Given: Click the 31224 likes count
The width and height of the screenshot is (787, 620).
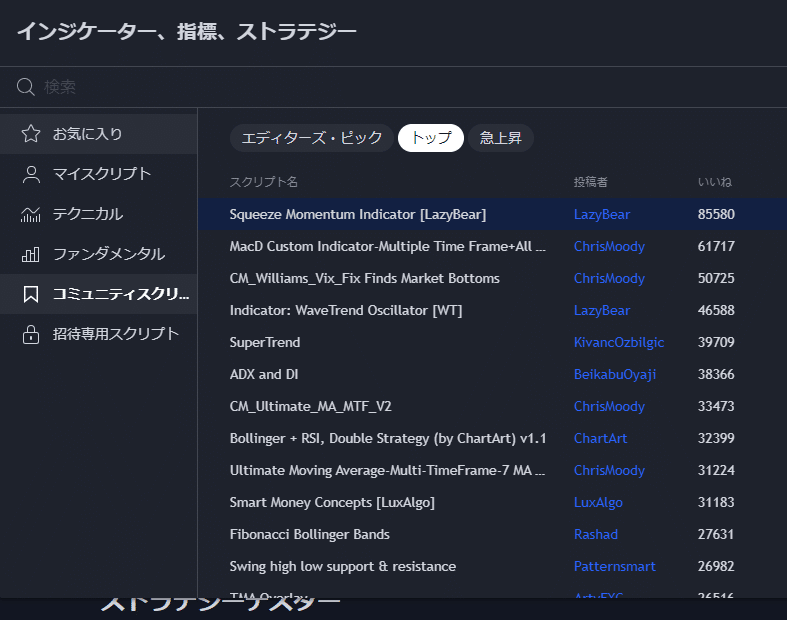Looking at the screenshot, I should [716, 471].
